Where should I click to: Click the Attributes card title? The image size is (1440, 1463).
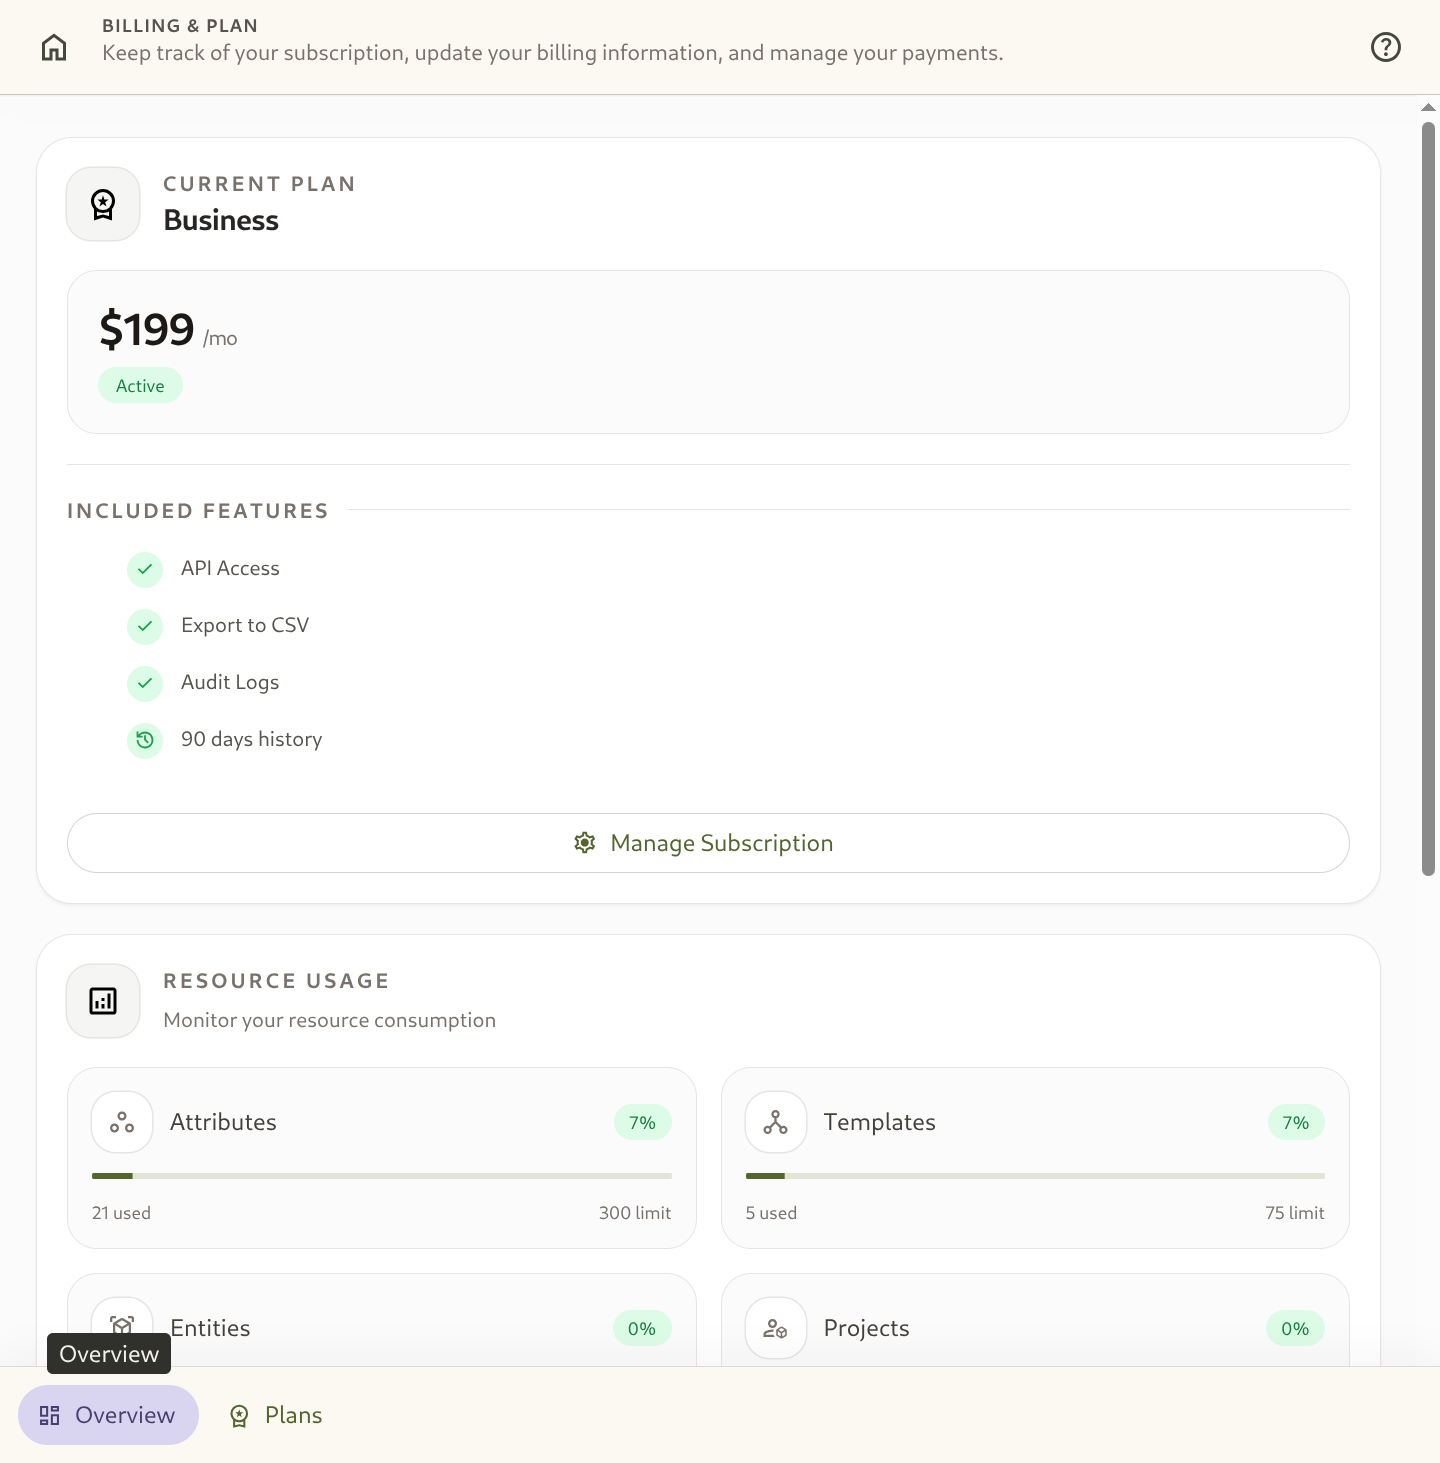point(223,1122)
